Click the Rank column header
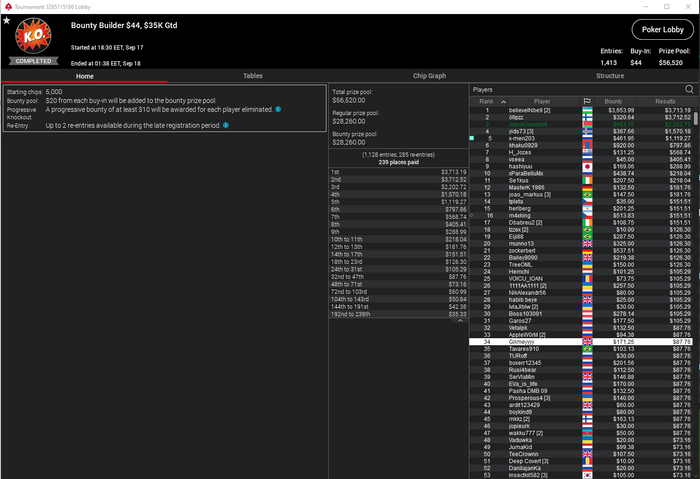 pos(487,101)
